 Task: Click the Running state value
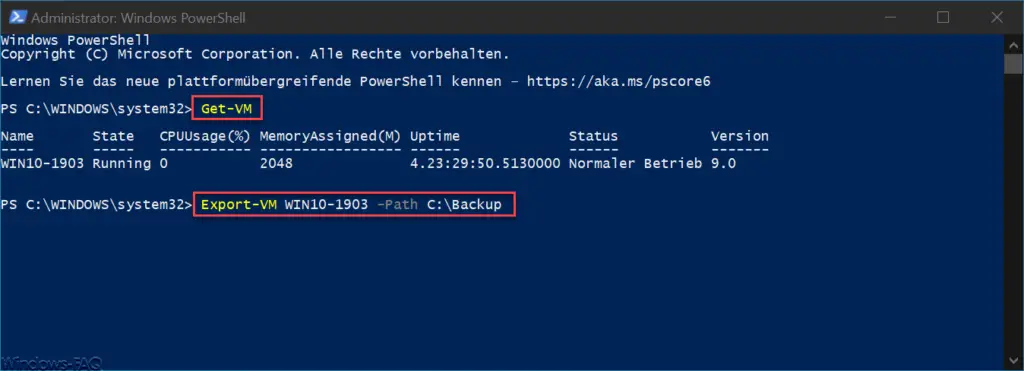[x=121, y=163]
